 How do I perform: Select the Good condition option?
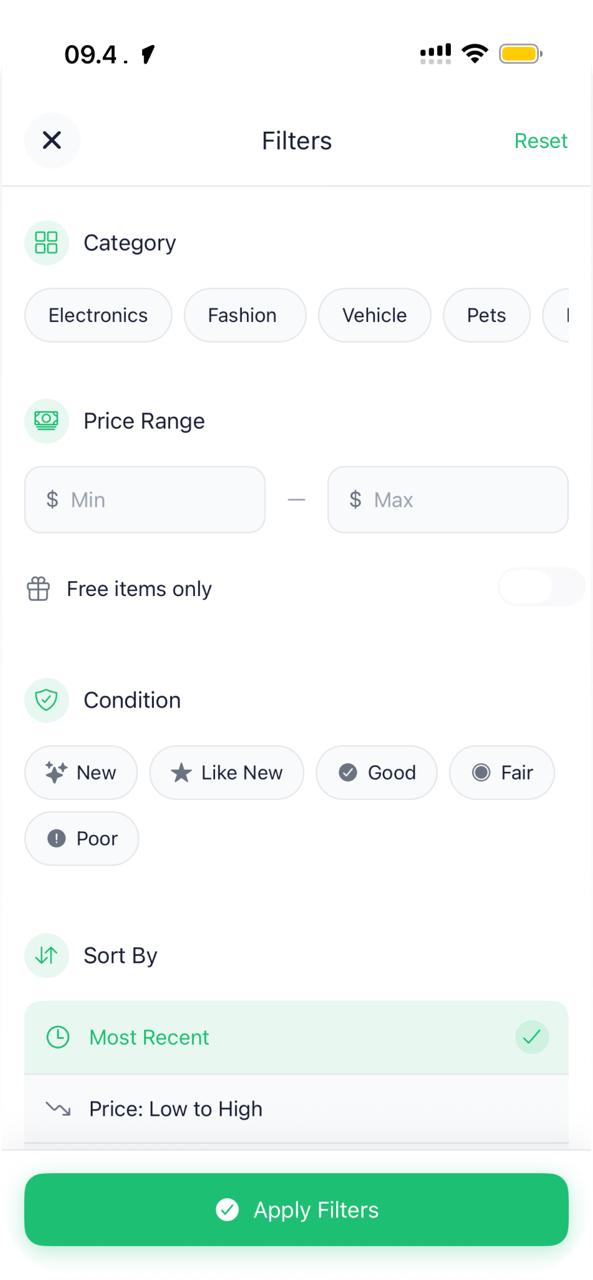click(377, 772)
